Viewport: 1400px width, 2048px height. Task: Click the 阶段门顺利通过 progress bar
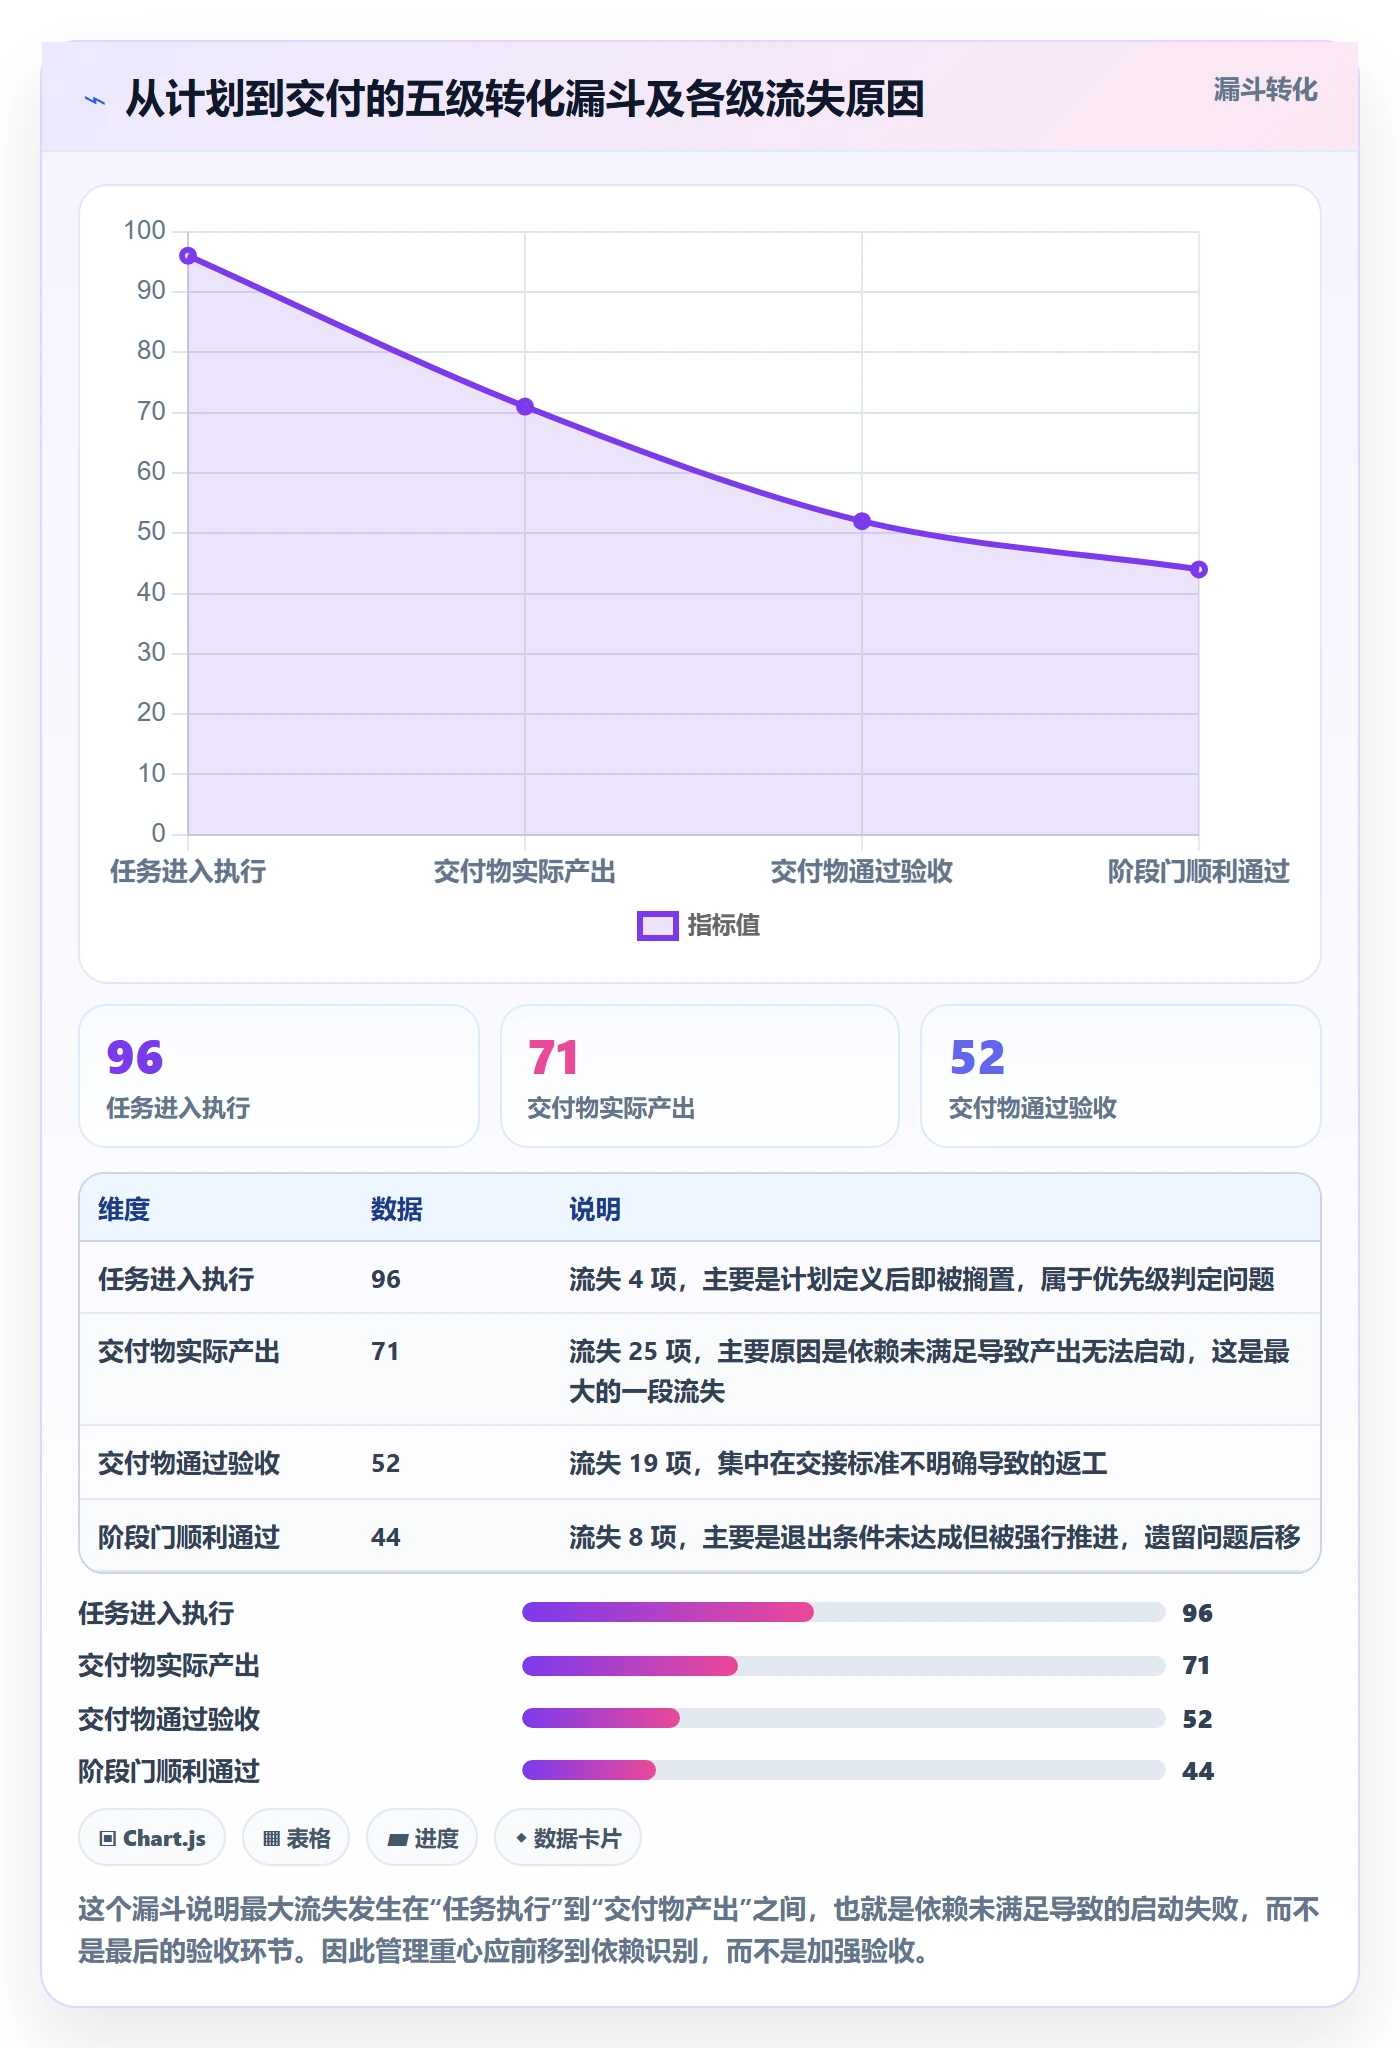click(843, 1770)
